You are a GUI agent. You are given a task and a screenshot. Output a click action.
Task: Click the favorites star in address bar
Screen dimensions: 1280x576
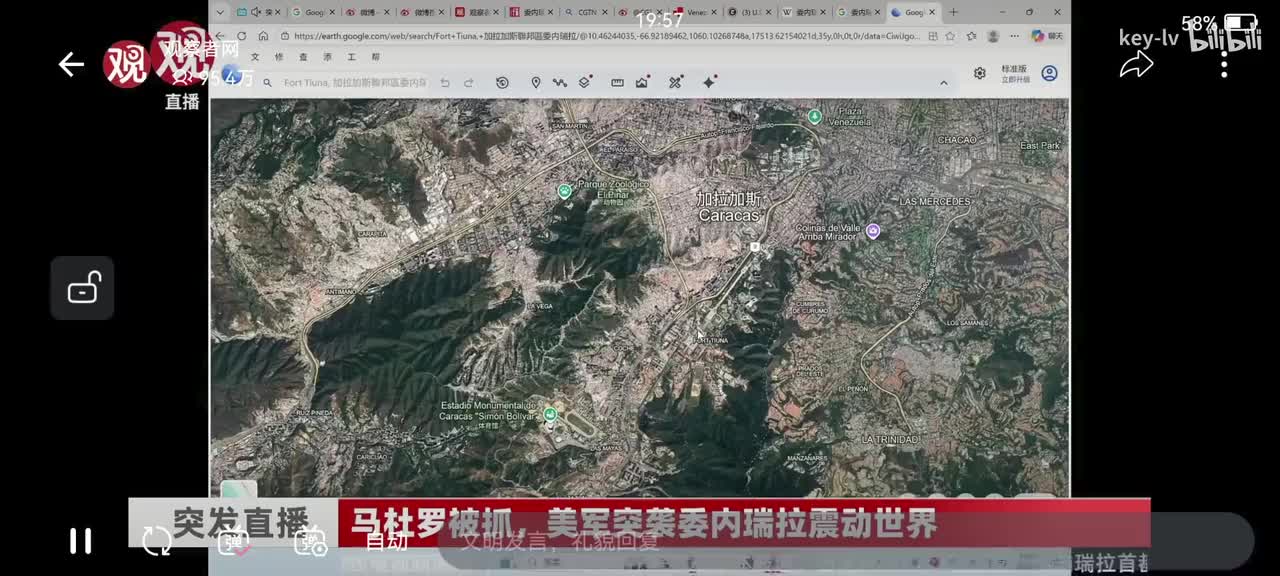point(949,36)
